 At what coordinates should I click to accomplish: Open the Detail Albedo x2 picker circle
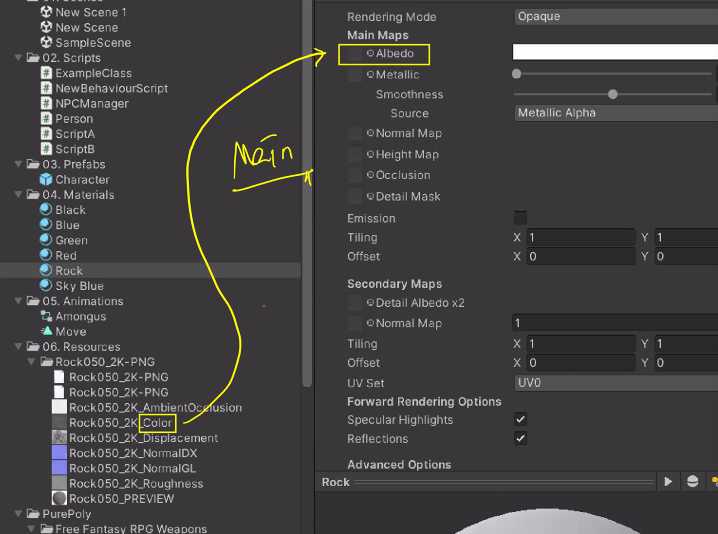tap(370, 303)
